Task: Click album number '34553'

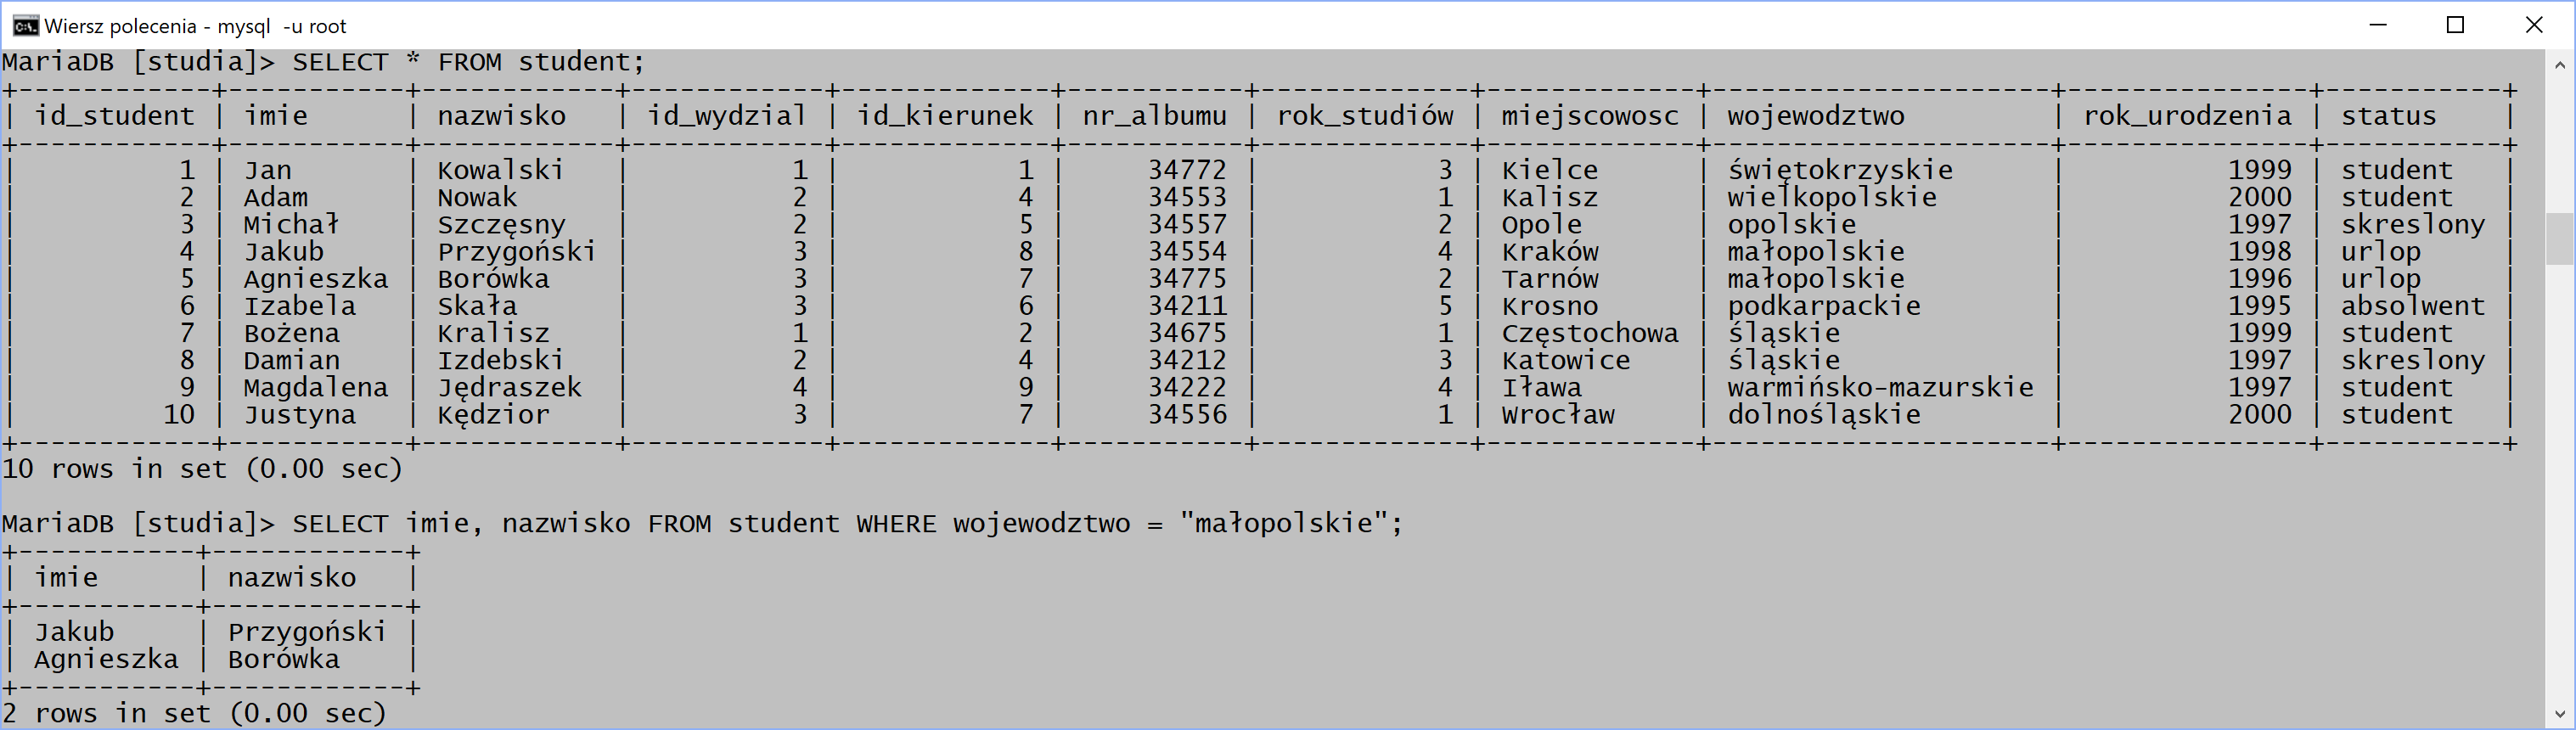Action: [1187, 197]
